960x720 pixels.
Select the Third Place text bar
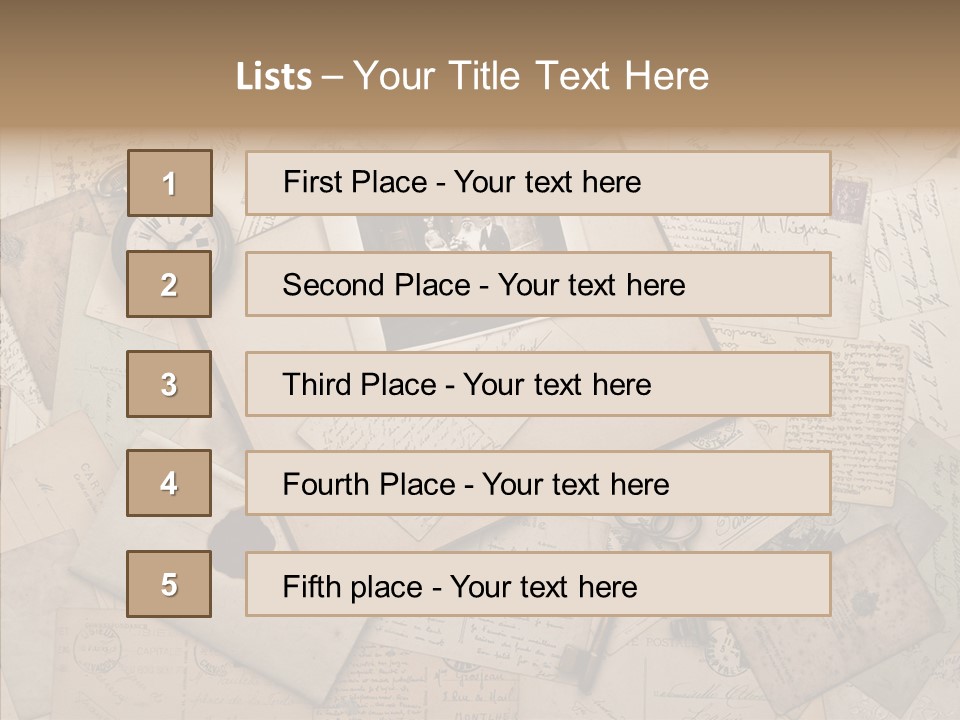pyautogui.click(x=538, y=384)
